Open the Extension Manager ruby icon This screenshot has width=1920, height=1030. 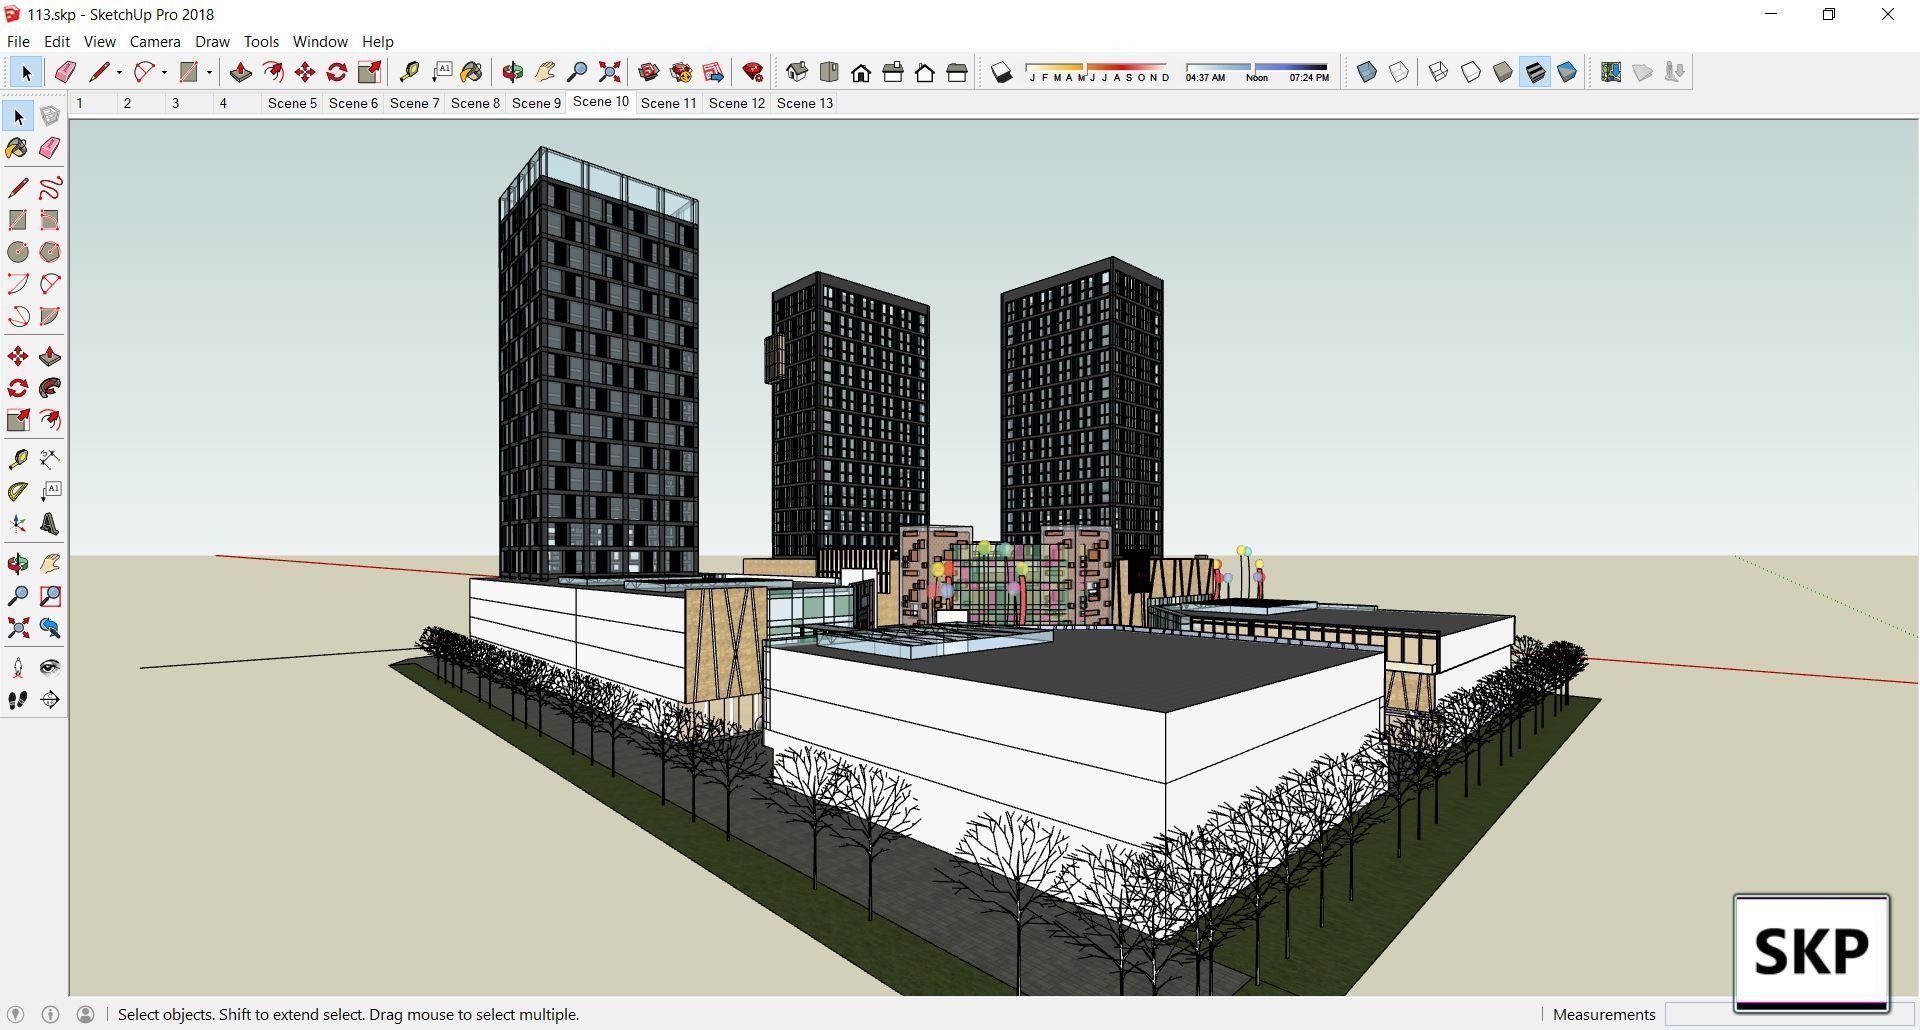pyautogui.click(x=753, y=72)
